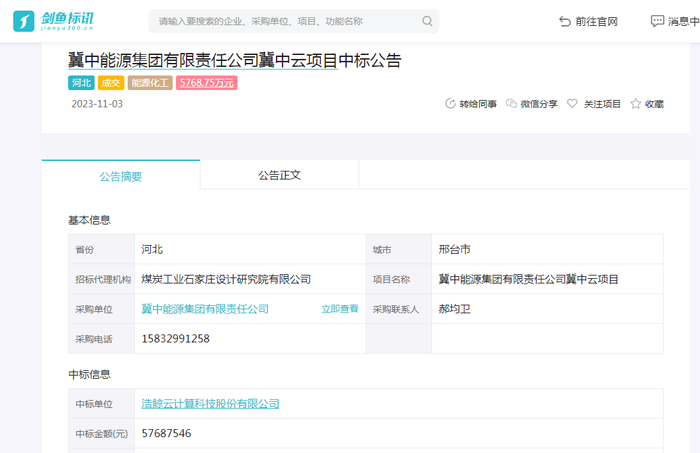Screen dimensions: 700x453
Task: Click the city value 邢台市
Action: 454,249
